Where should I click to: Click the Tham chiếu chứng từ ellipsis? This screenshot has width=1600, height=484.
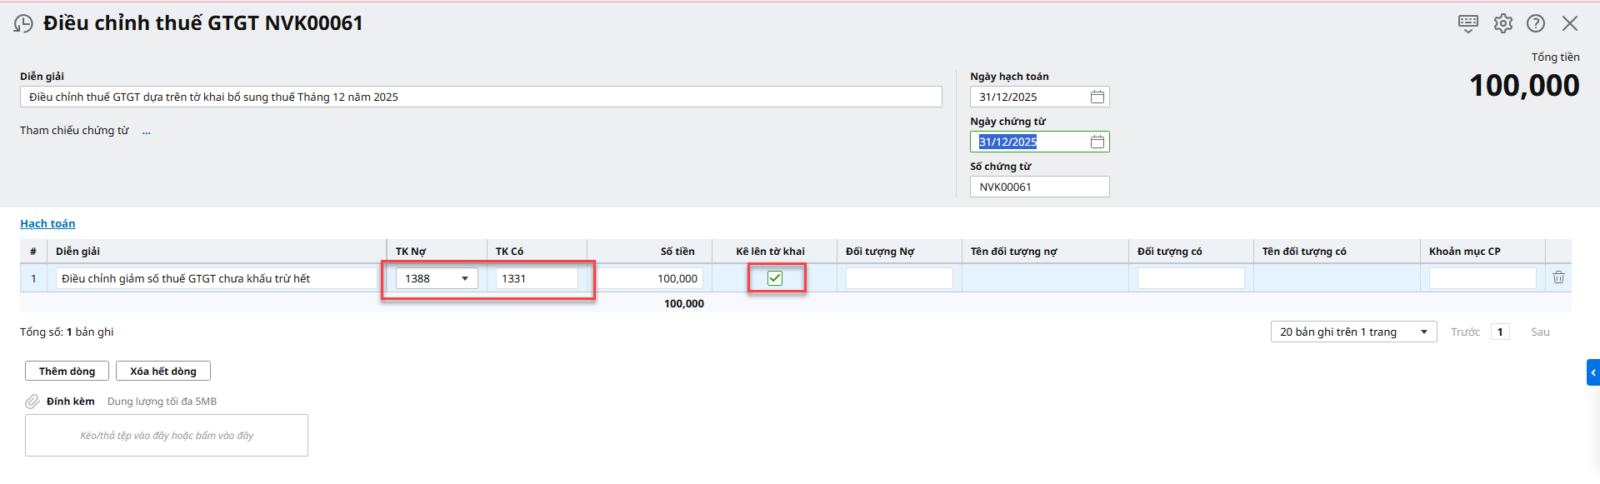tap(146, 131)
